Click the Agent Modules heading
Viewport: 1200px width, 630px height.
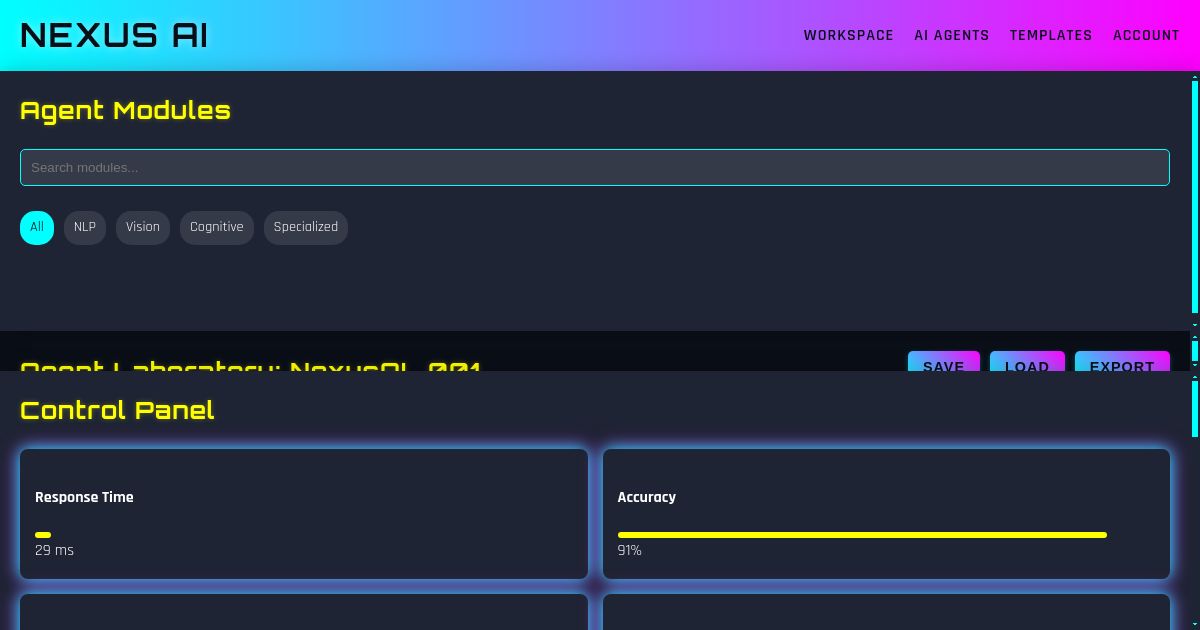point(125,111)
